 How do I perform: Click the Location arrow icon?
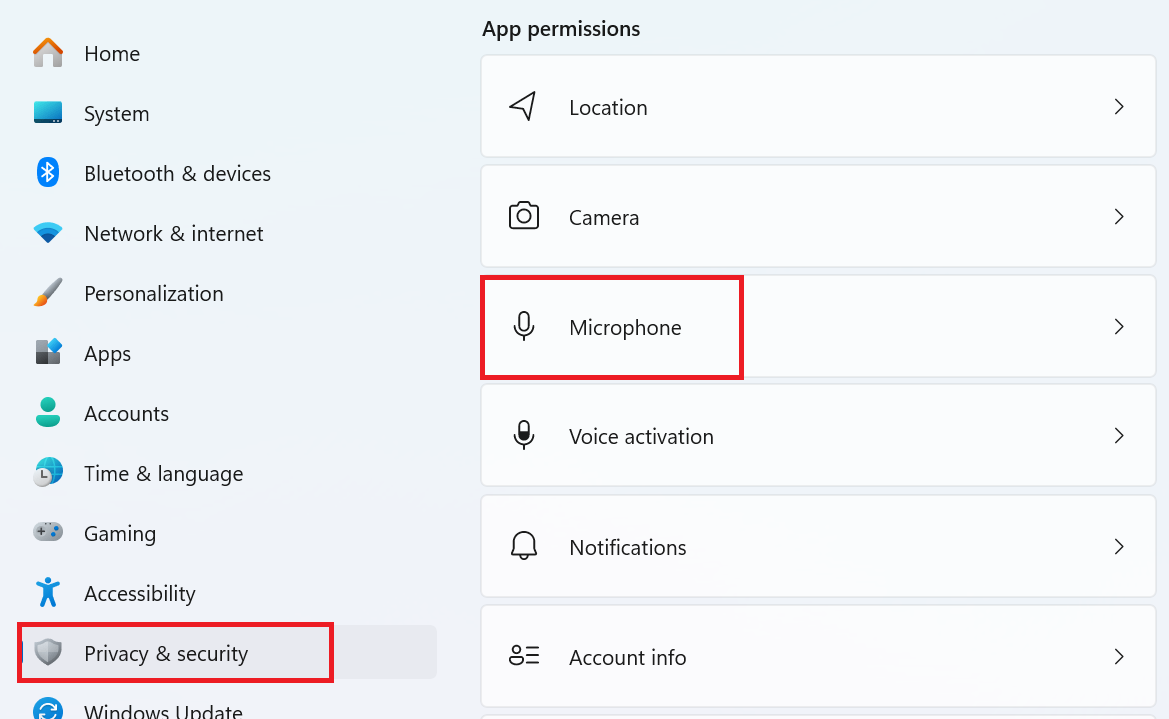click(x=523, y=107)
